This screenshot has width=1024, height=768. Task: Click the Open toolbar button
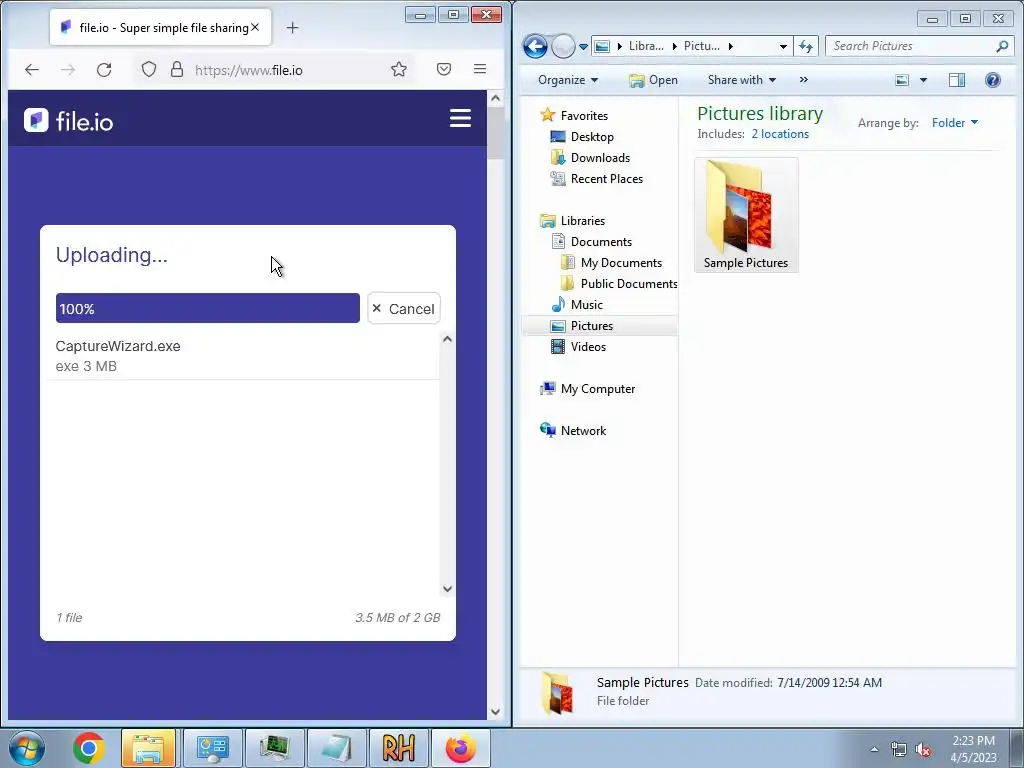pos(653,80)
